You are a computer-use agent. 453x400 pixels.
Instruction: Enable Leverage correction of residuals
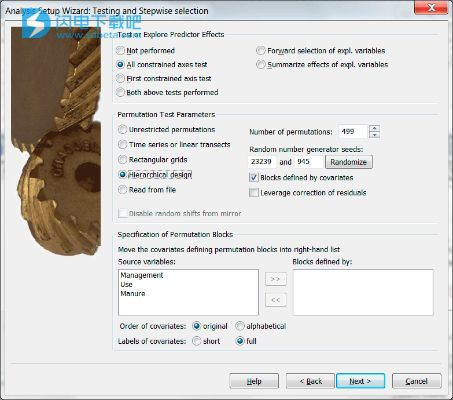click(x=254, y=192)
